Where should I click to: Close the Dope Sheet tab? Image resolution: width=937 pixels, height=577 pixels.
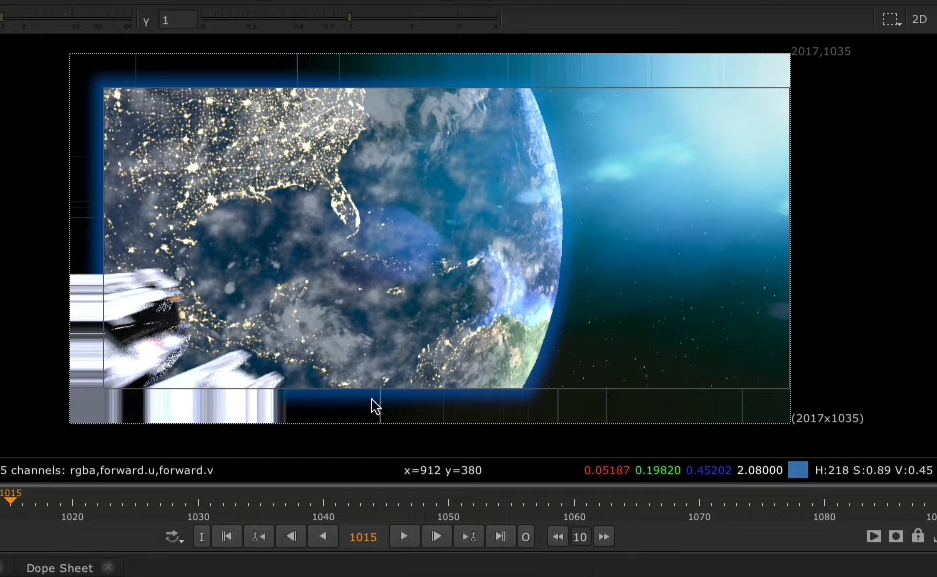[x=108, y=567]
